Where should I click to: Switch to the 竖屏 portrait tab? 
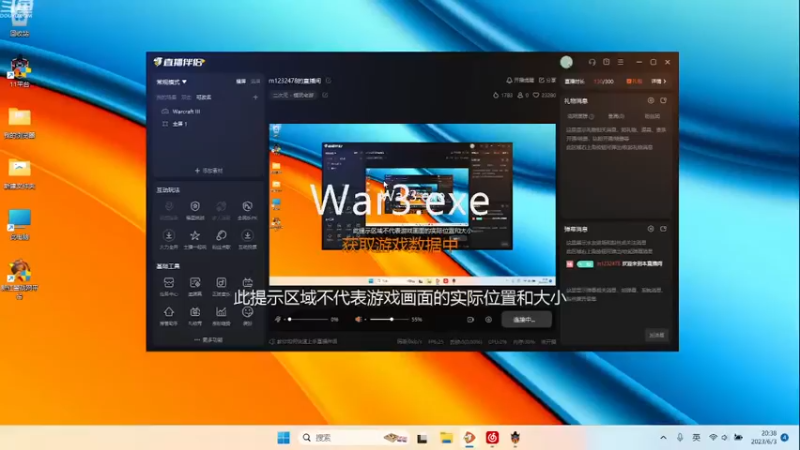[255, 82]
